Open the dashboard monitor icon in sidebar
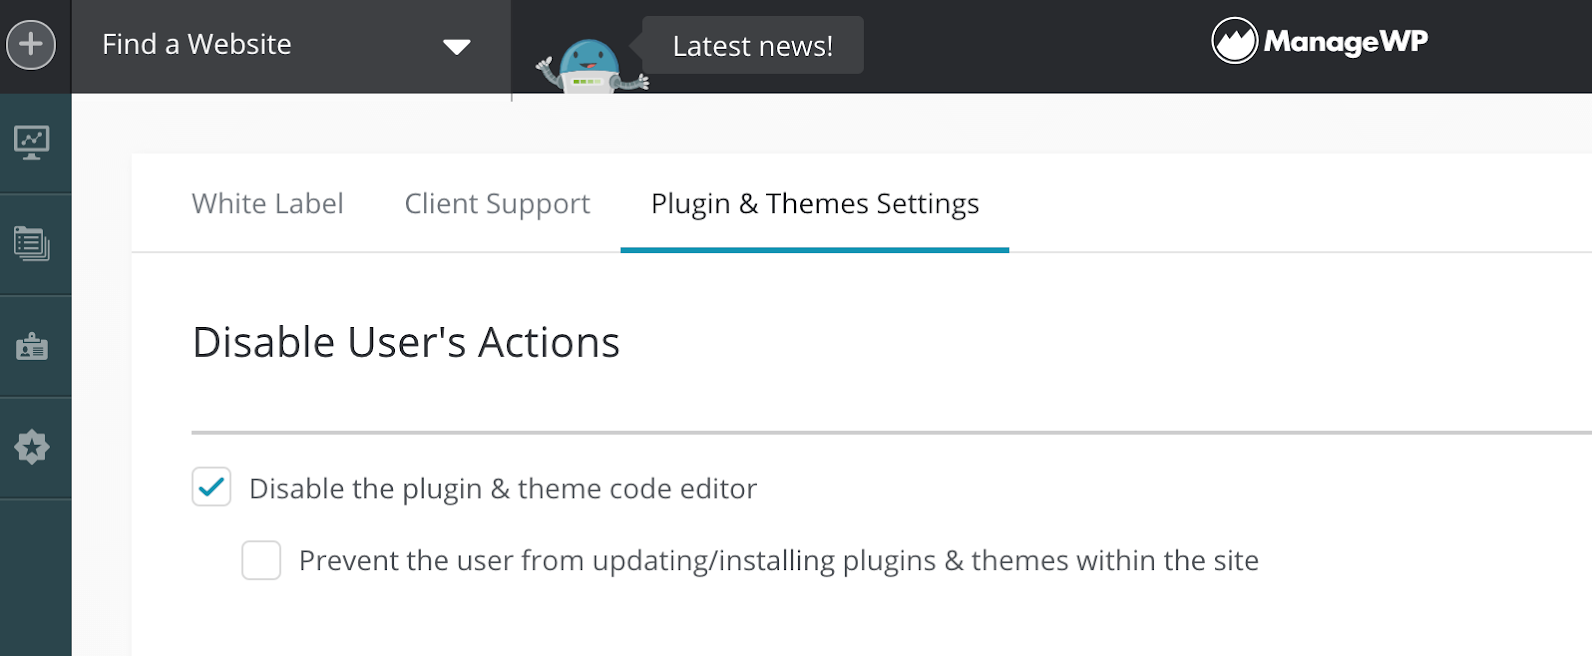Viewport: 1592px width, 656px height. (x=32, y=143)
